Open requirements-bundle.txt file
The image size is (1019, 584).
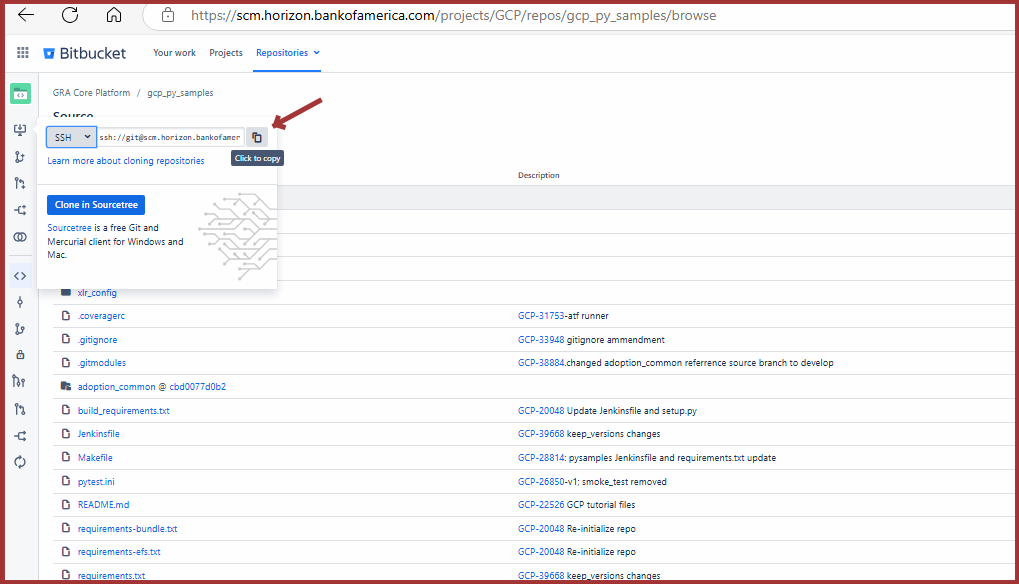pyautogui.click(x=127, y=529)
